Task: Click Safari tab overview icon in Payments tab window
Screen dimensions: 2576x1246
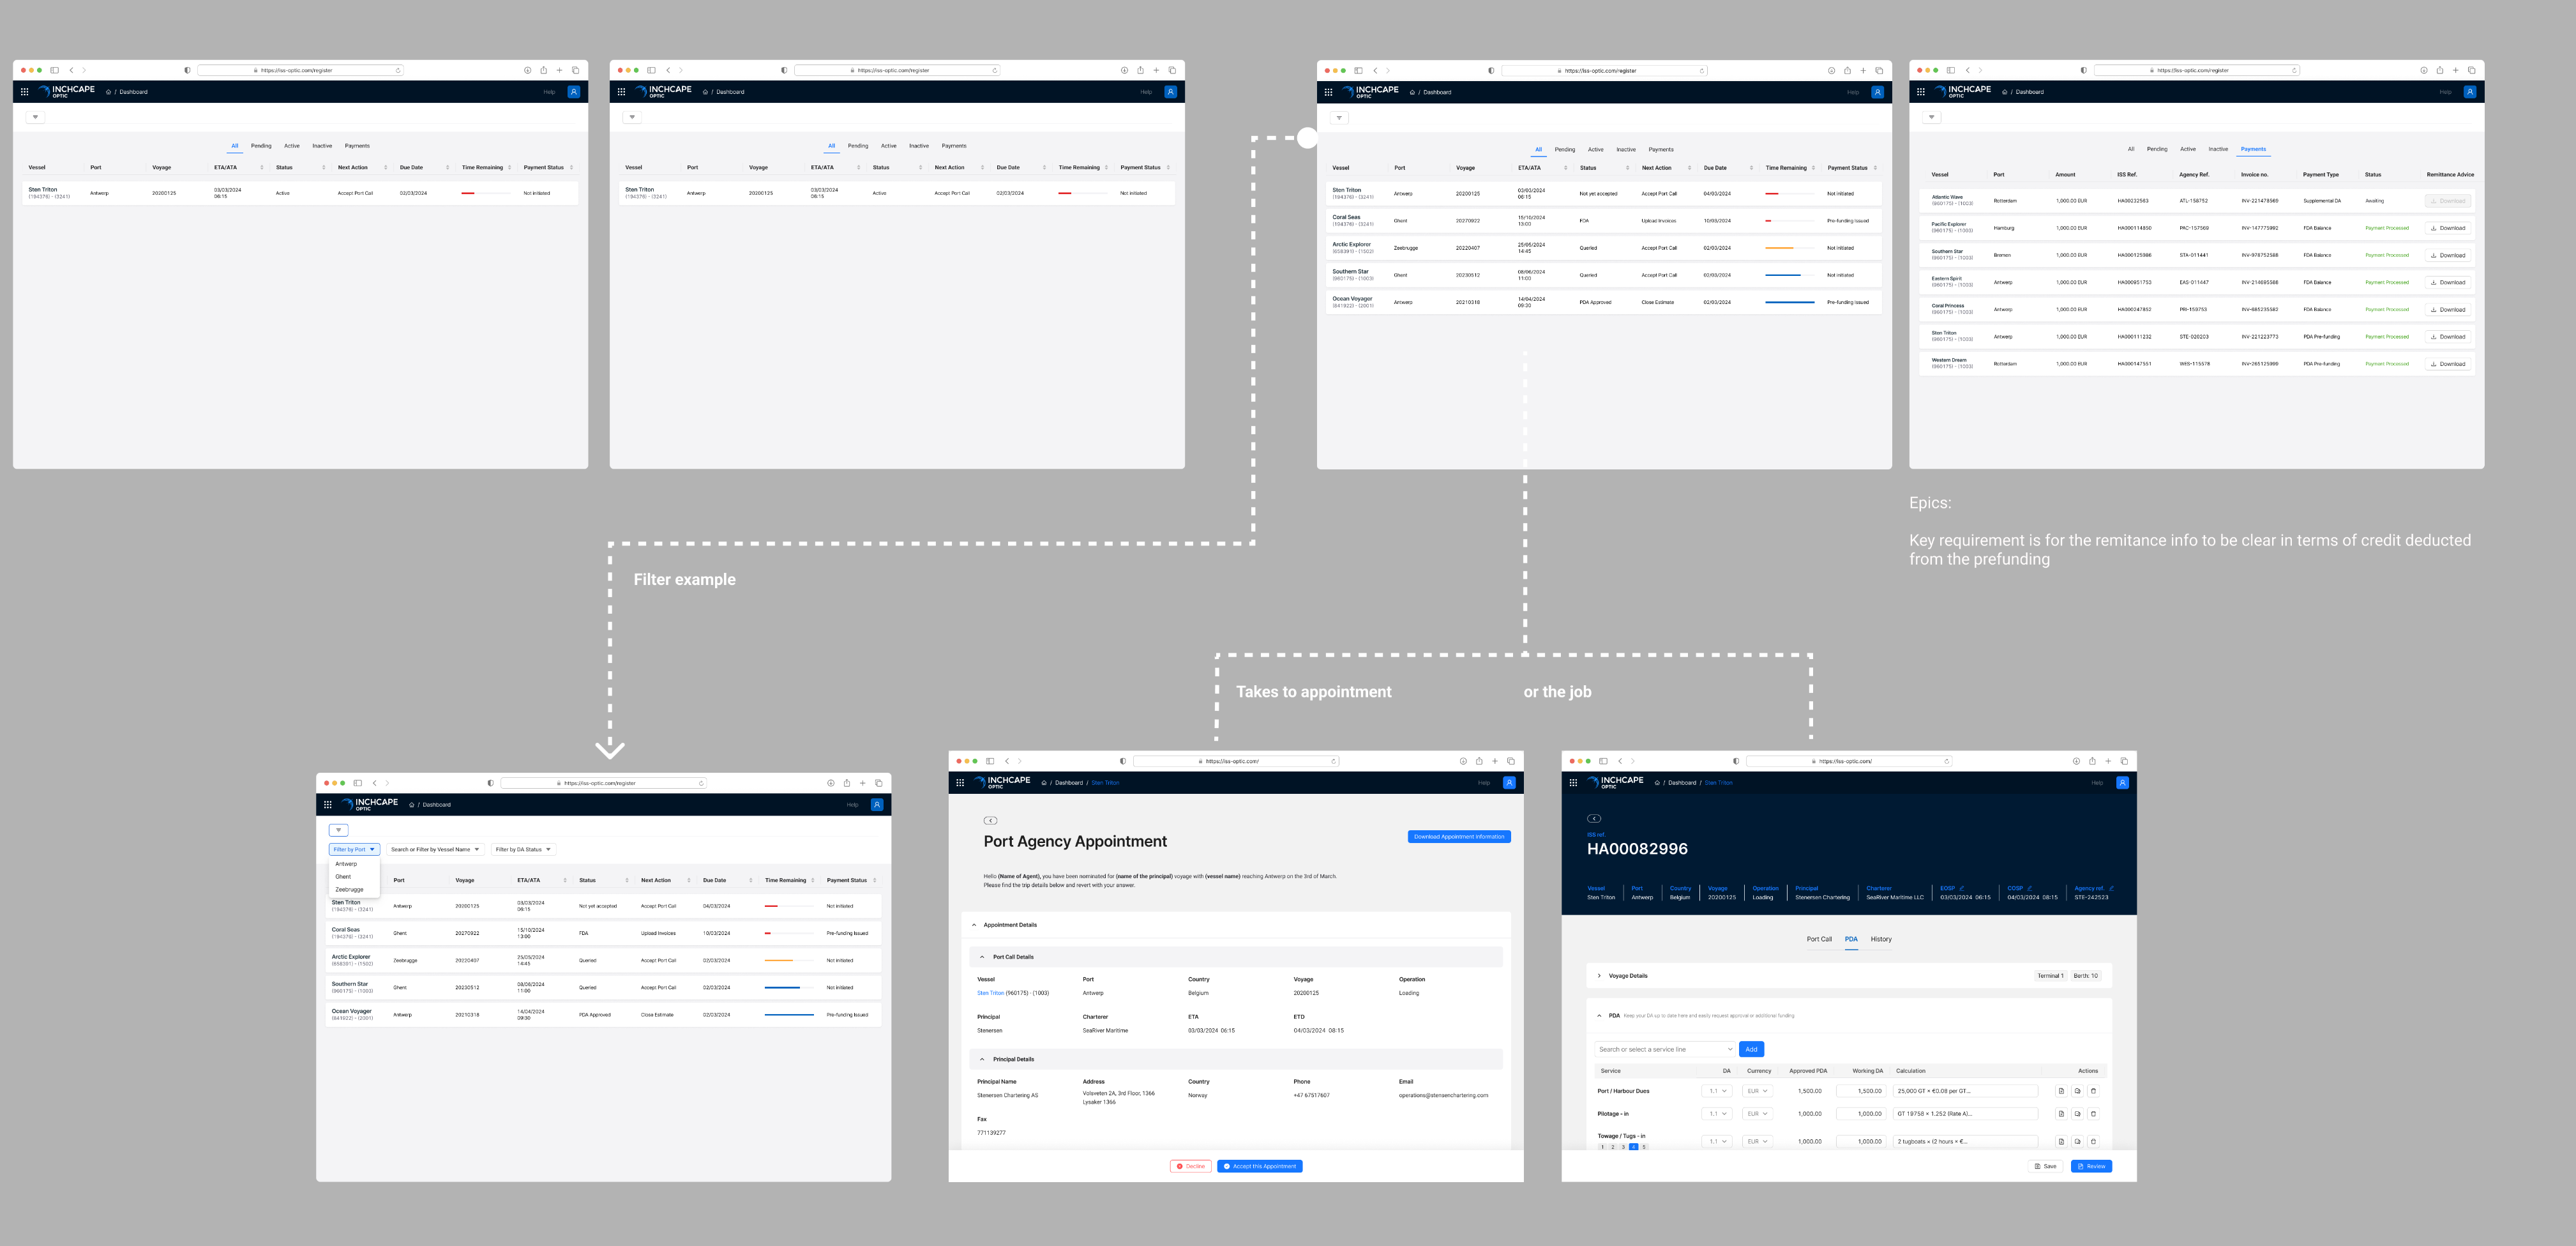Action: [2471, 70]
